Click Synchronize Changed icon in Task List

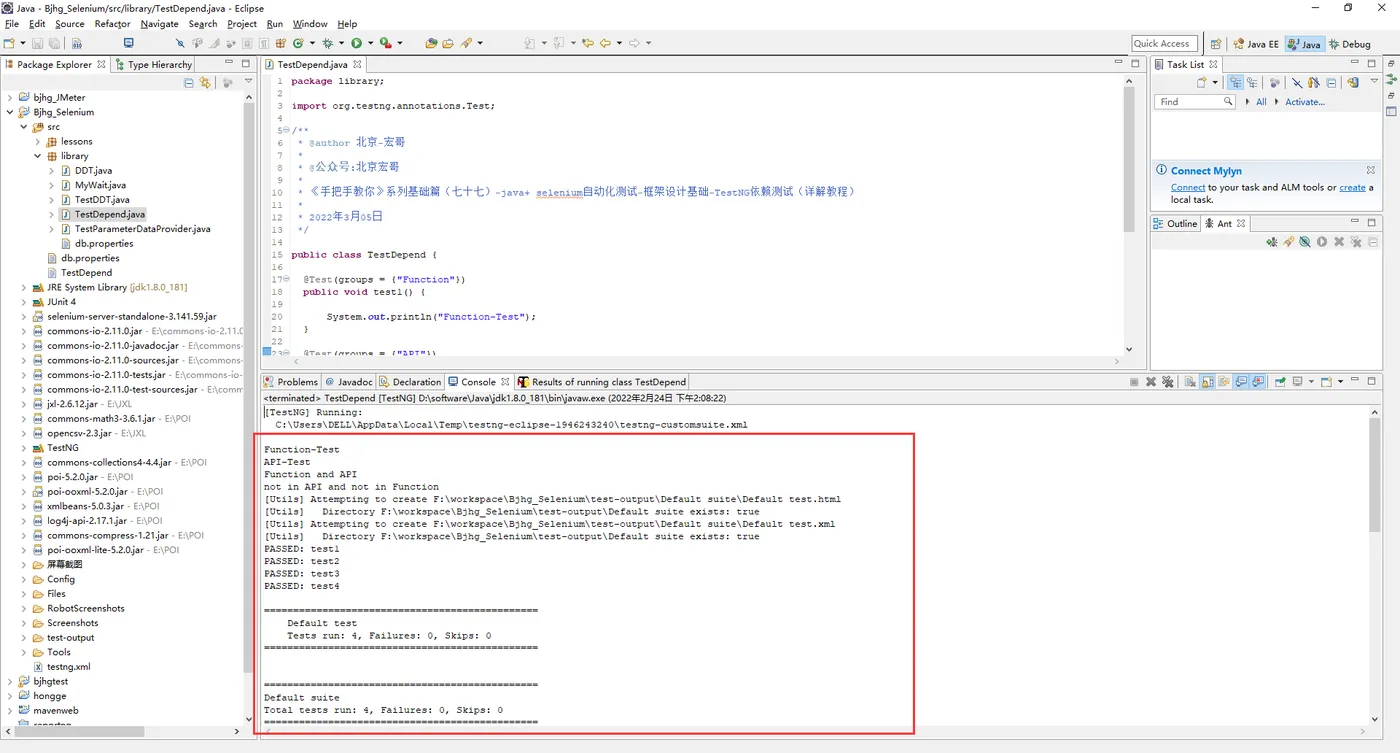pos(1352,83)
